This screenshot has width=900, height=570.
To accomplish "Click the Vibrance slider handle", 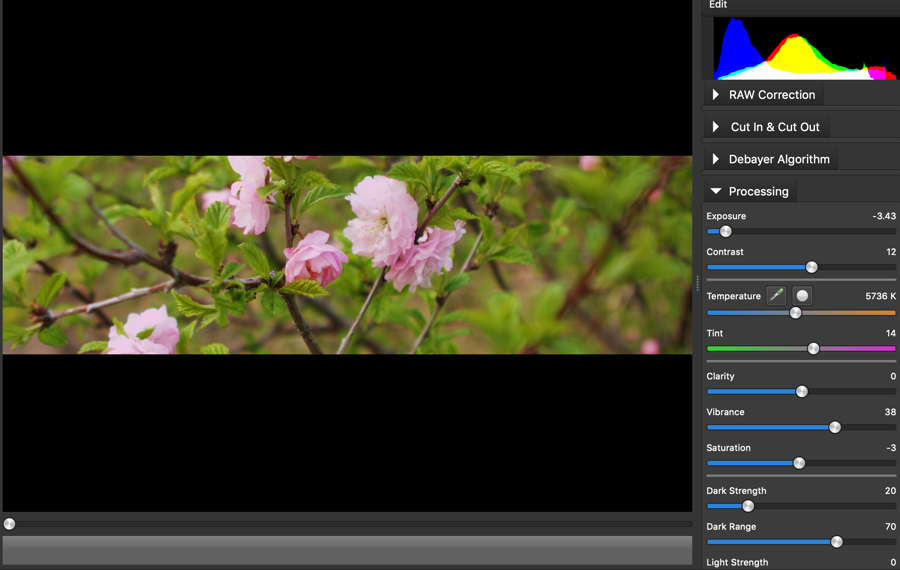I will pos(835,427).
